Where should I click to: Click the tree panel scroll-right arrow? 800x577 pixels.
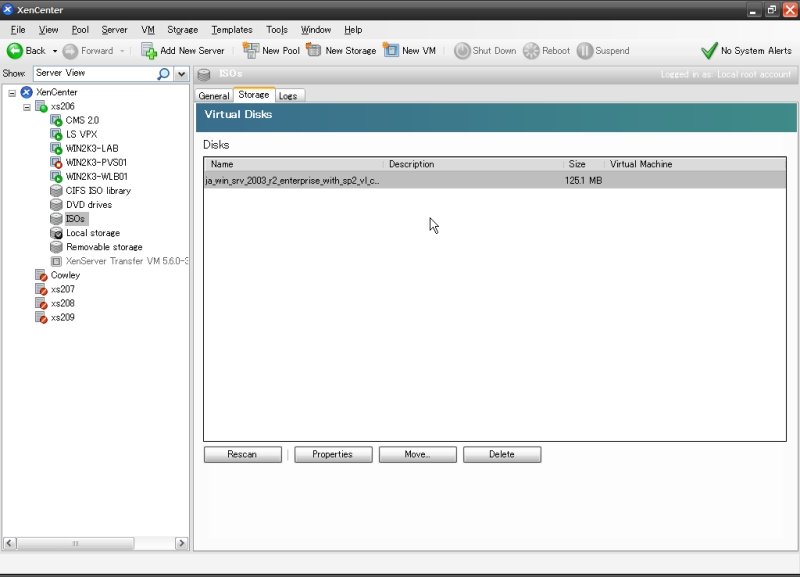[x=181, y=543]
